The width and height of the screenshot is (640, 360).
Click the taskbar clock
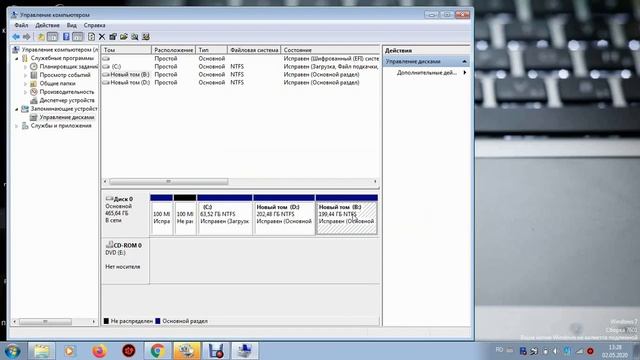(614, 351)
